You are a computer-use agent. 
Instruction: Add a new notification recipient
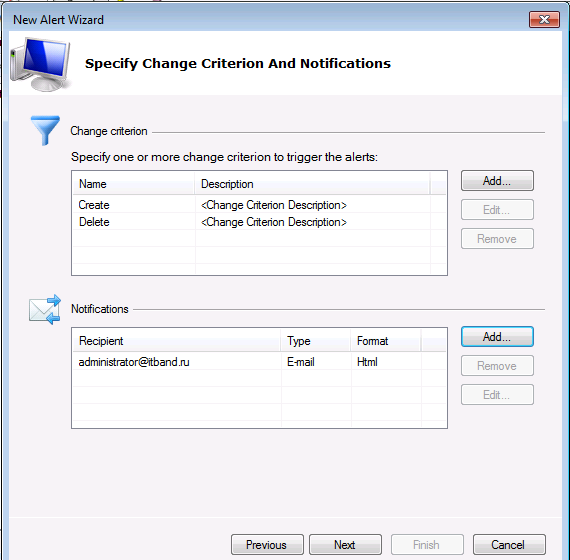(497, 337)
